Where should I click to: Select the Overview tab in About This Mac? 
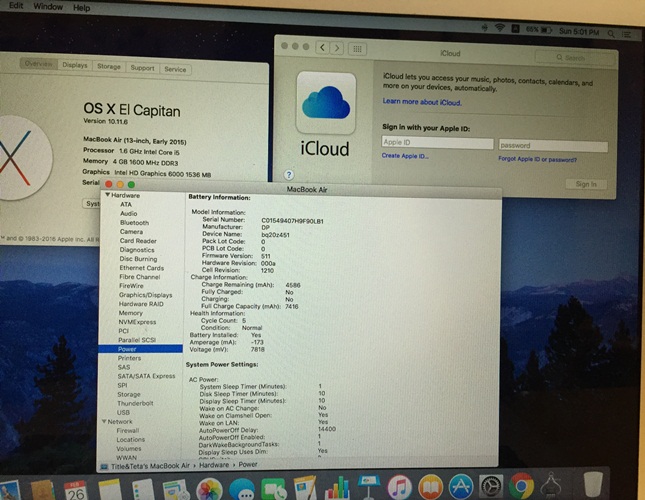point(38,64)
